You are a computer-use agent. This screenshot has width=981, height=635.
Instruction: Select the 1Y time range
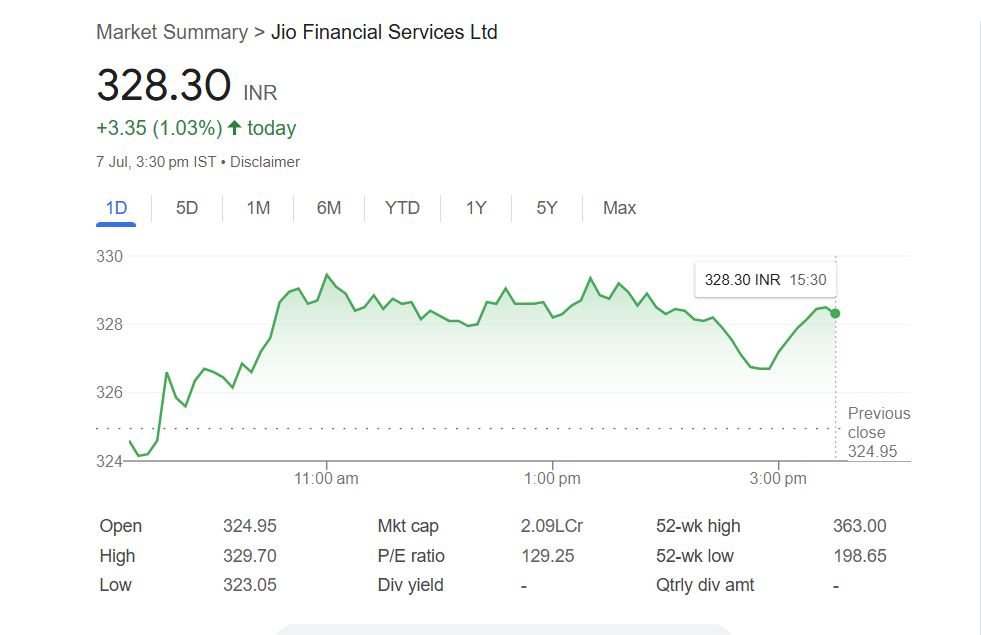click(x=476, y=208)
